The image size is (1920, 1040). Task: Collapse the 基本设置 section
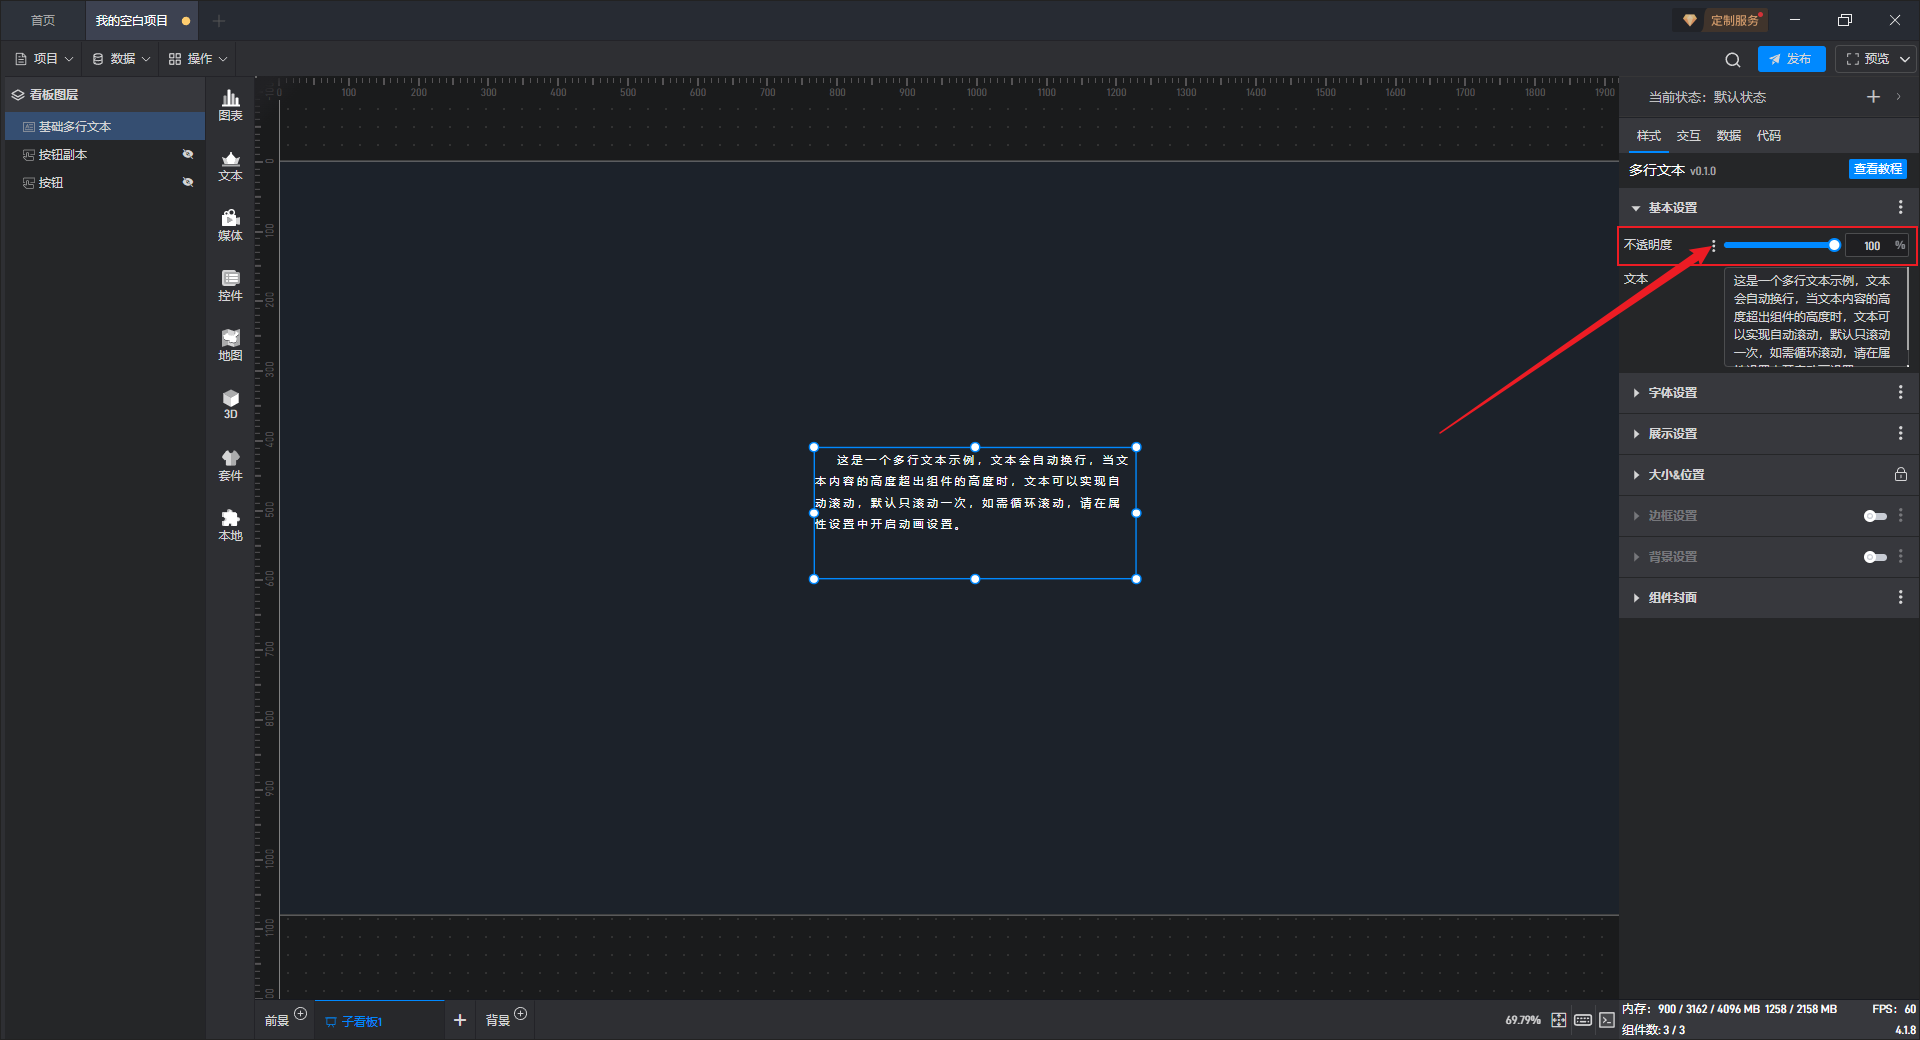click(1636, 208)
